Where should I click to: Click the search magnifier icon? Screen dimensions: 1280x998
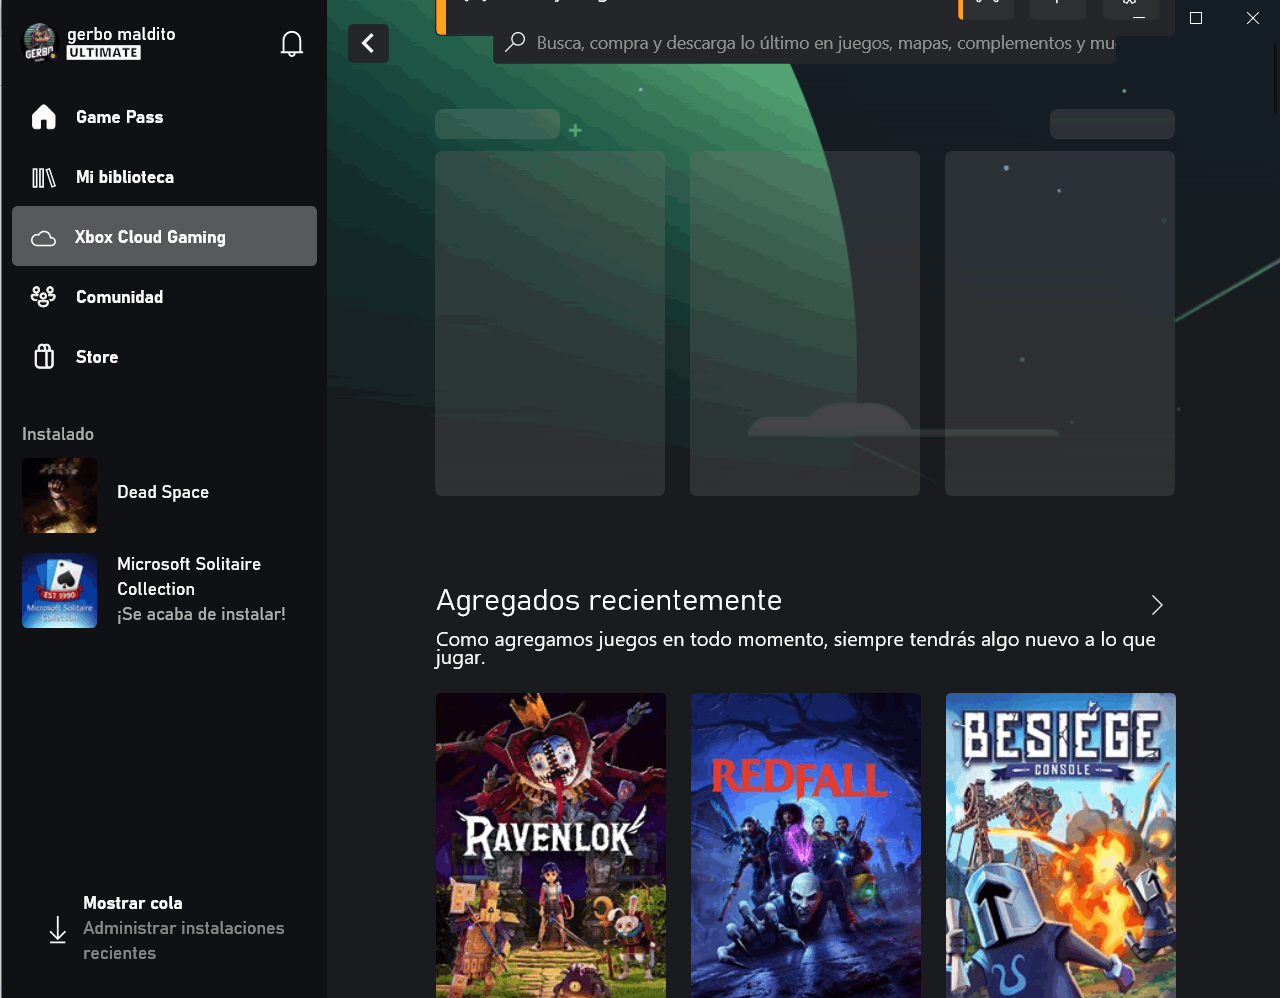(515, 42)
